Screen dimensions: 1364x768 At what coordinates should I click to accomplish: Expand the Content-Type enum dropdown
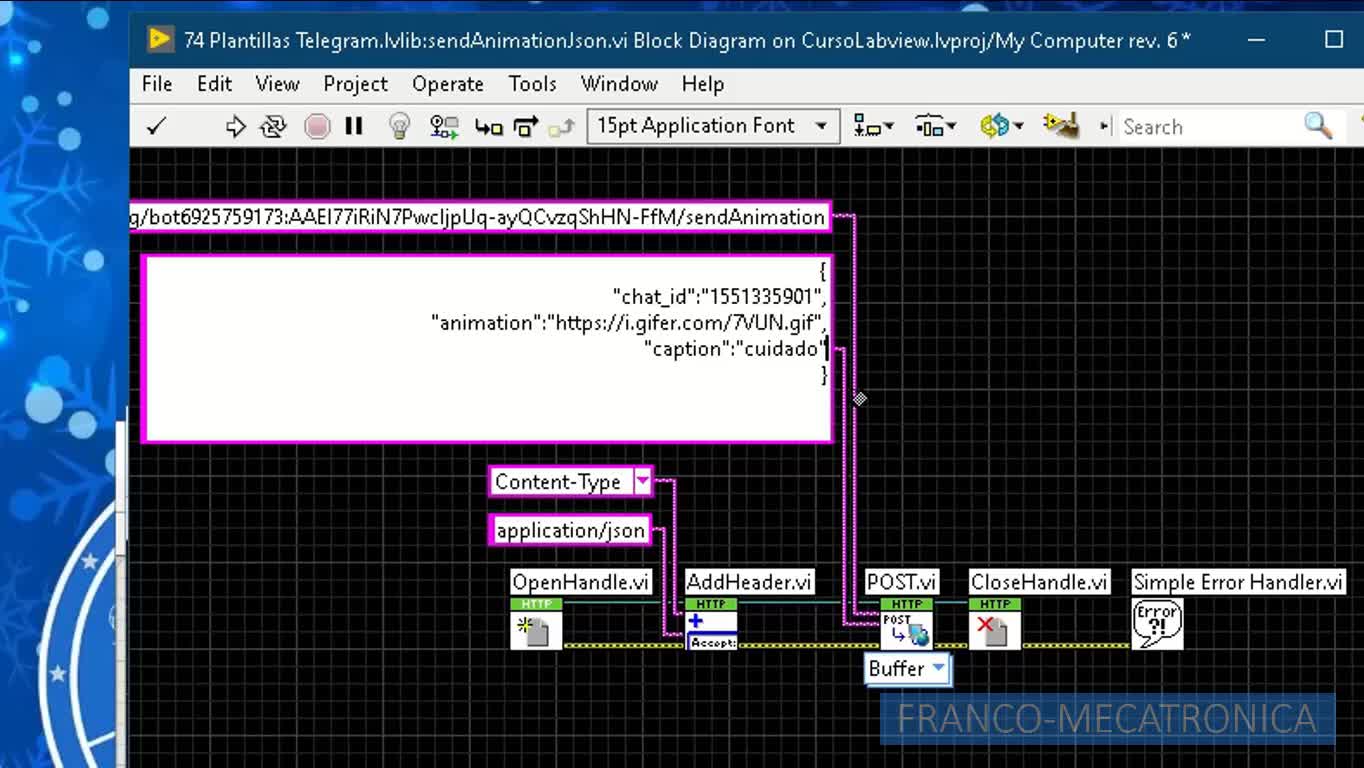643,482
